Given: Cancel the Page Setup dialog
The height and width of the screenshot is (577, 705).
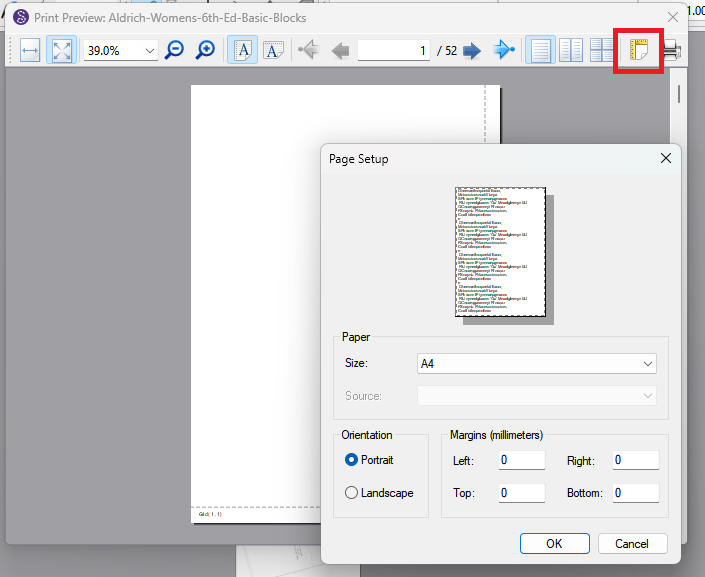Looking at the screenshot, I should tap(632, 544).
